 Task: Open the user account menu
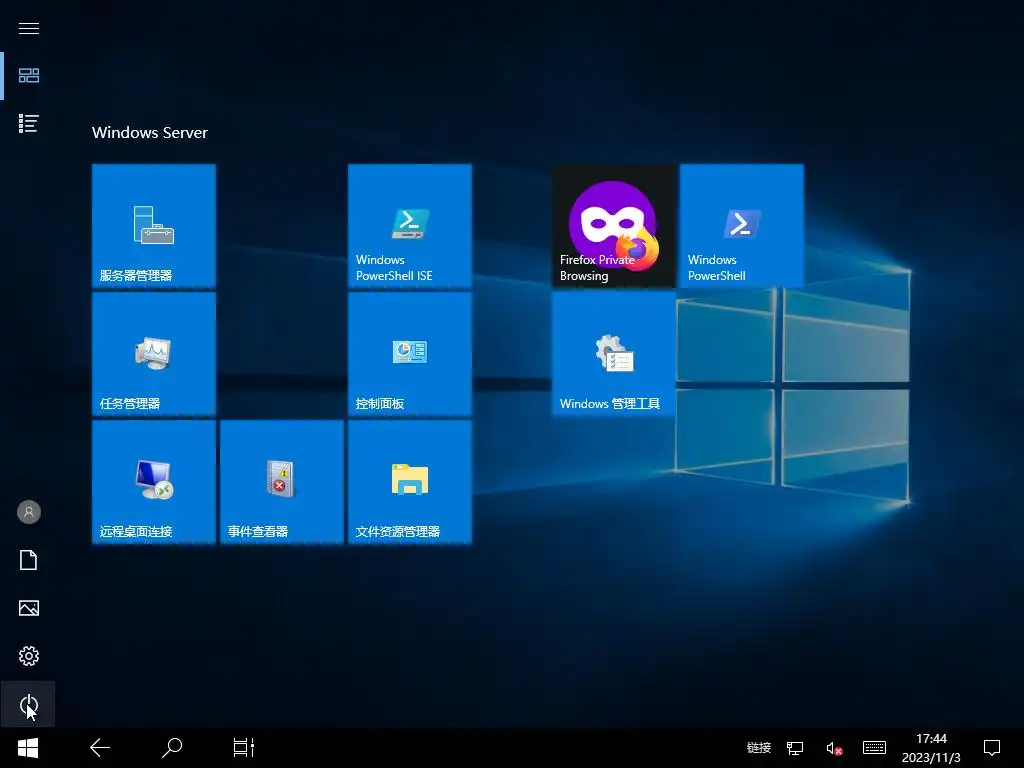point(29,512)
